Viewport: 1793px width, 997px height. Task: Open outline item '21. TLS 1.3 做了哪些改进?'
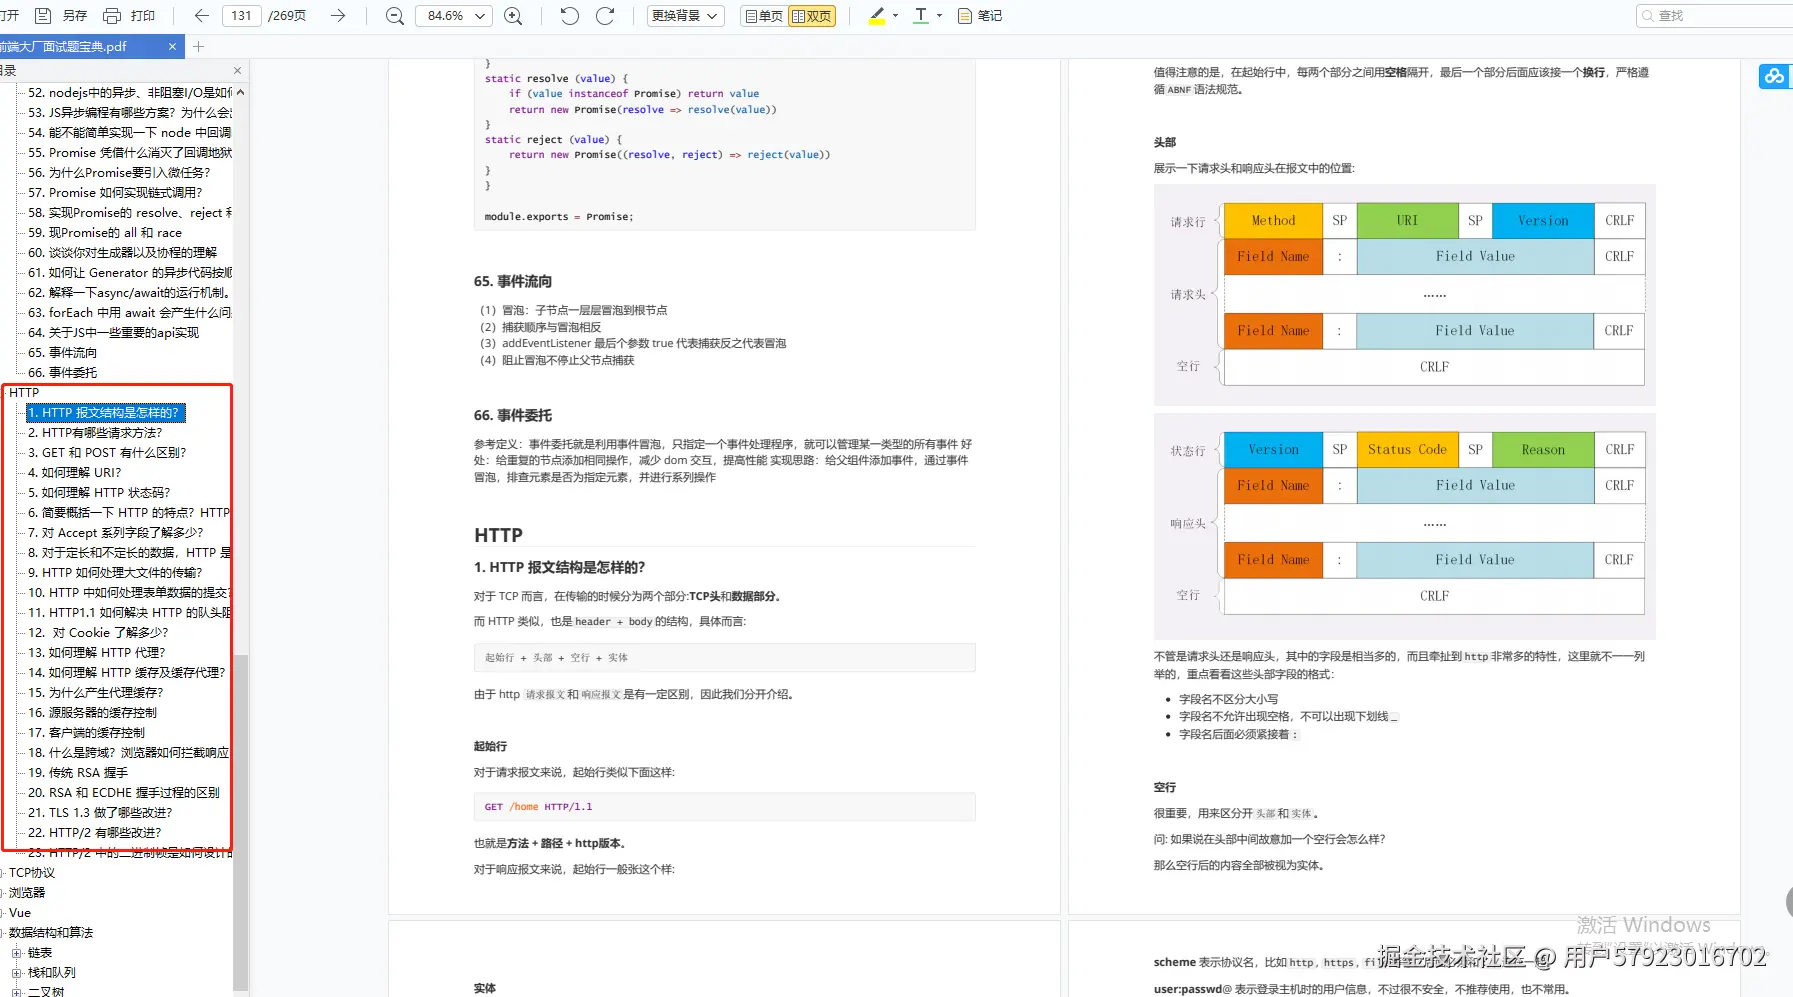click(100, 813)
